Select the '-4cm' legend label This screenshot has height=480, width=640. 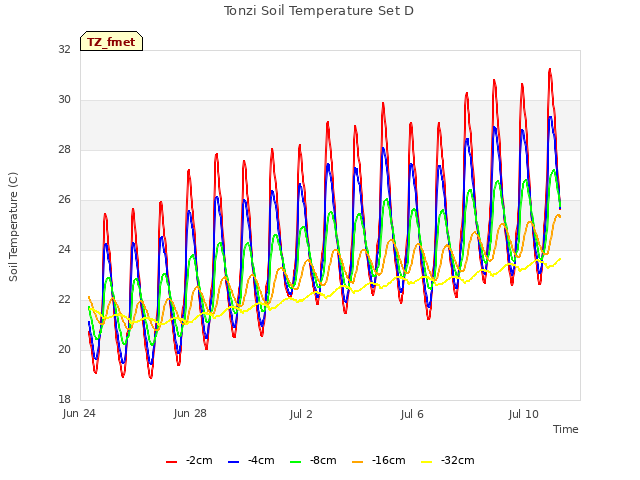261,460
